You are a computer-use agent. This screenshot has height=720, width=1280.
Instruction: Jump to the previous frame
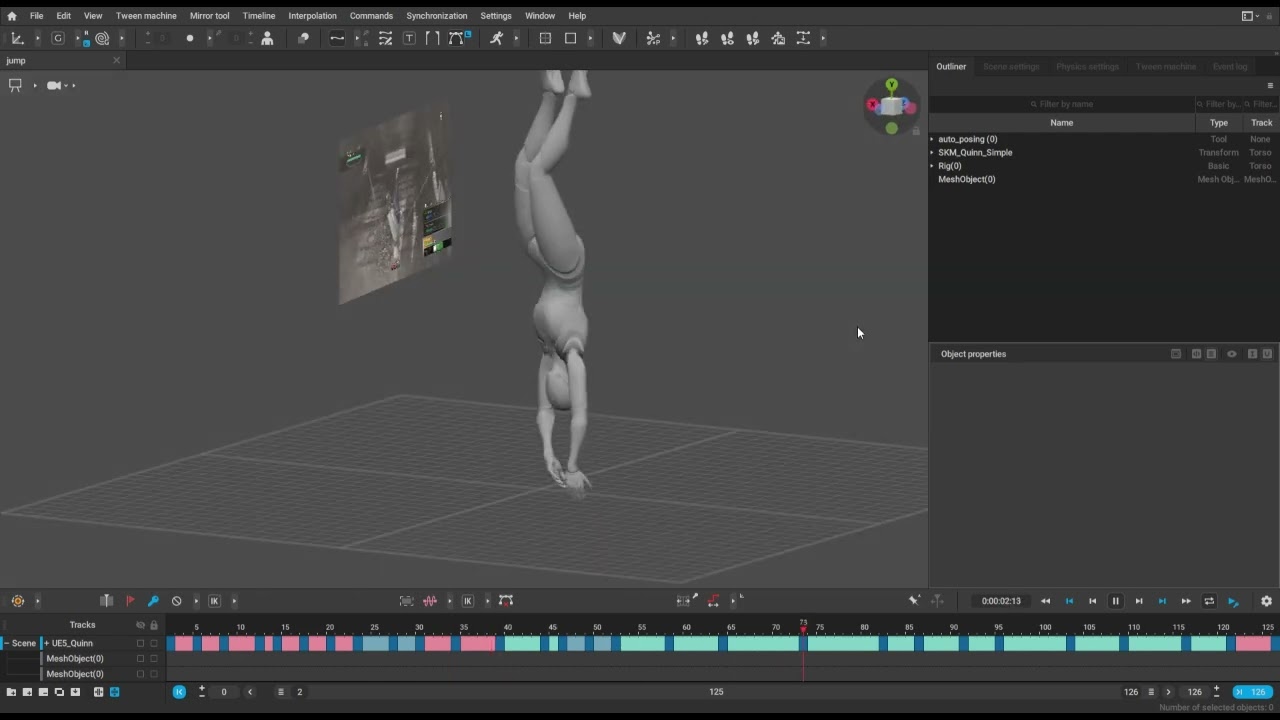pyautogui.click(x=1092, y=601)
